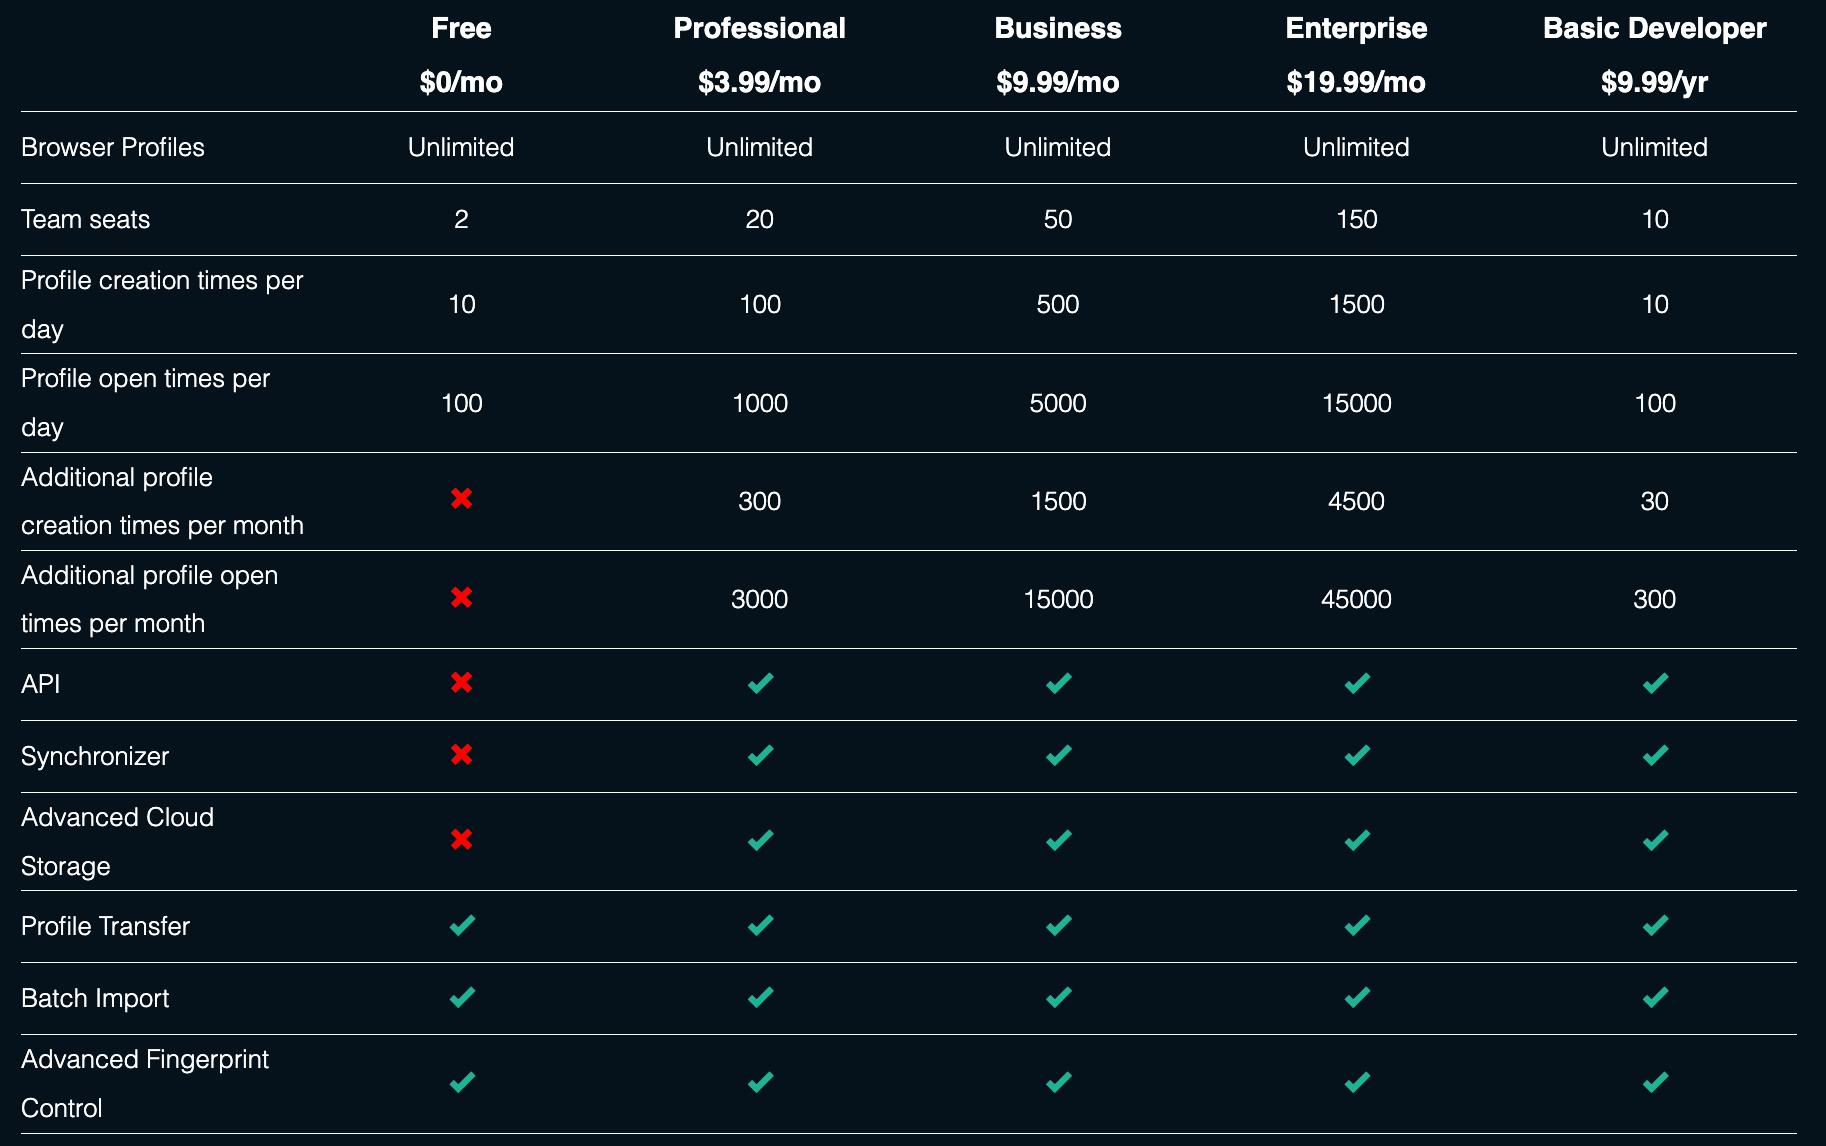Click red cross for Advanced Cloud Storage
The height and width of the screenshot is (1146, 1826).
[x=461, y=840]
